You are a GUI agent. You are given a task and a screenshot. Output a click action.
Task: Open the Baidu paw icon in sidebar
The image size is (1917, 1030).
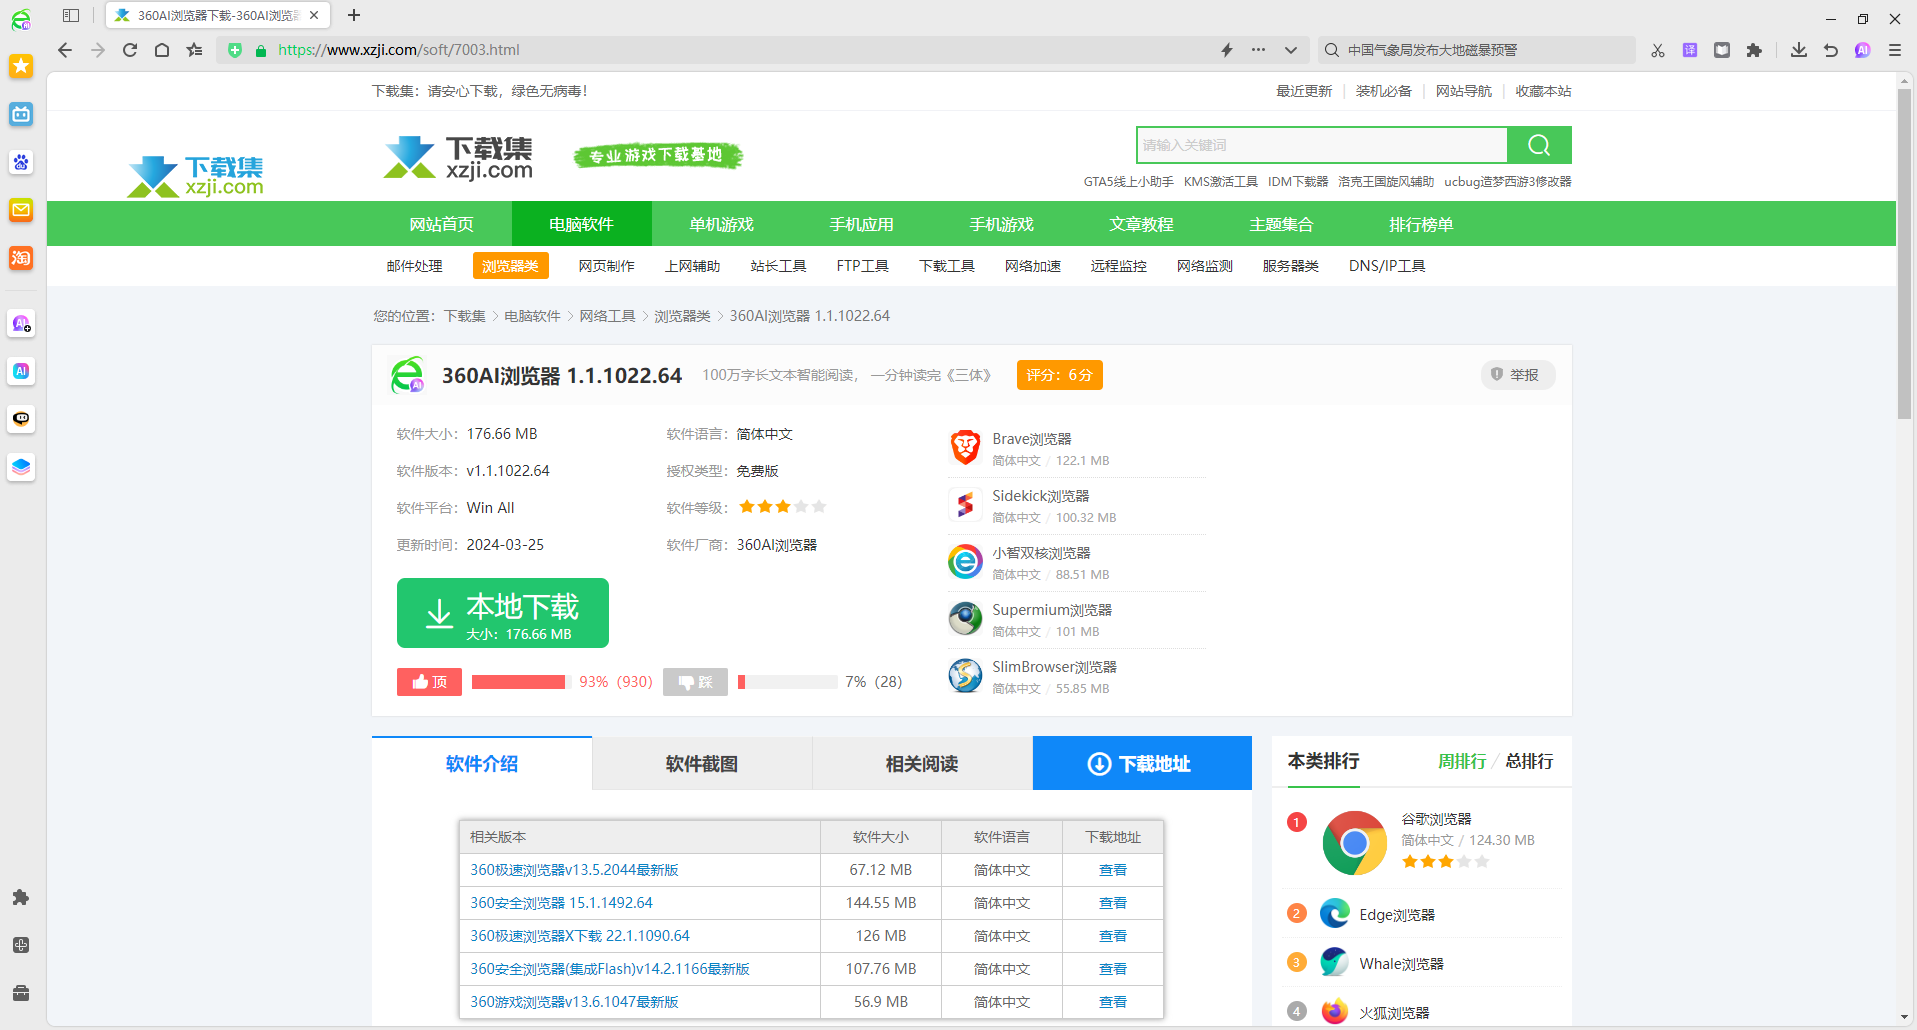(21, 162)
